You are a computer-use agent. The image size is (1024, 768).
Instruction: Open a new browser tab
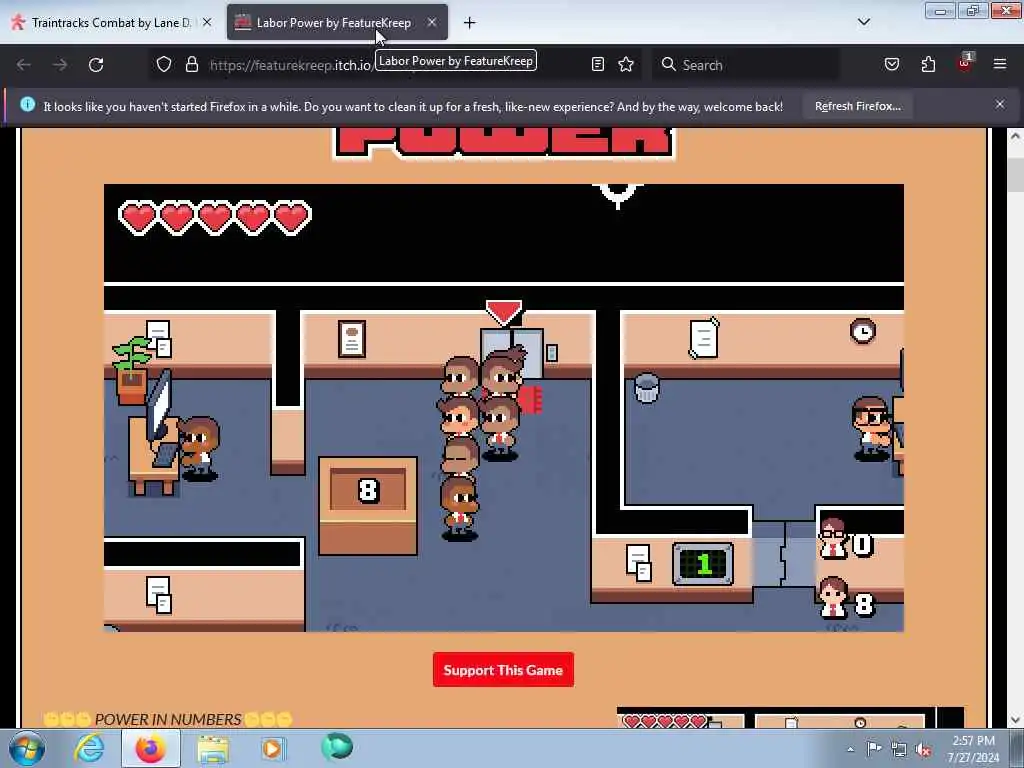[470, 23]
